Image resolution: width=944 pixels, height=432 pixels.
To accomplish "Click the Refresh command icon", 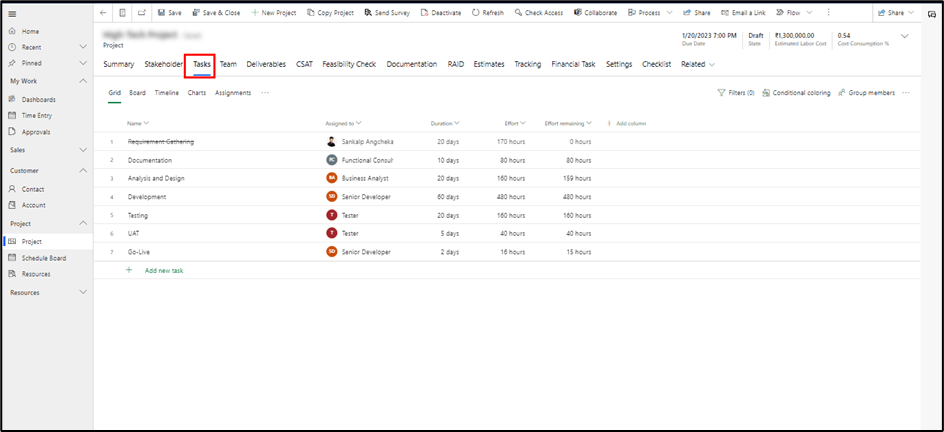I will [477, 13].
